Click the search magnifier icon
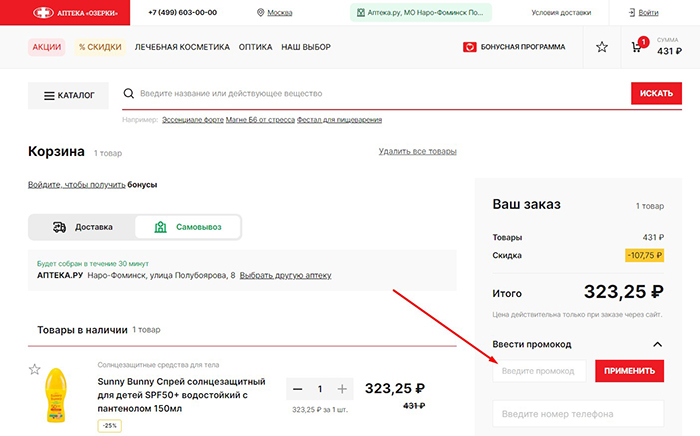The image size is (700, 436). coord(128,94)
